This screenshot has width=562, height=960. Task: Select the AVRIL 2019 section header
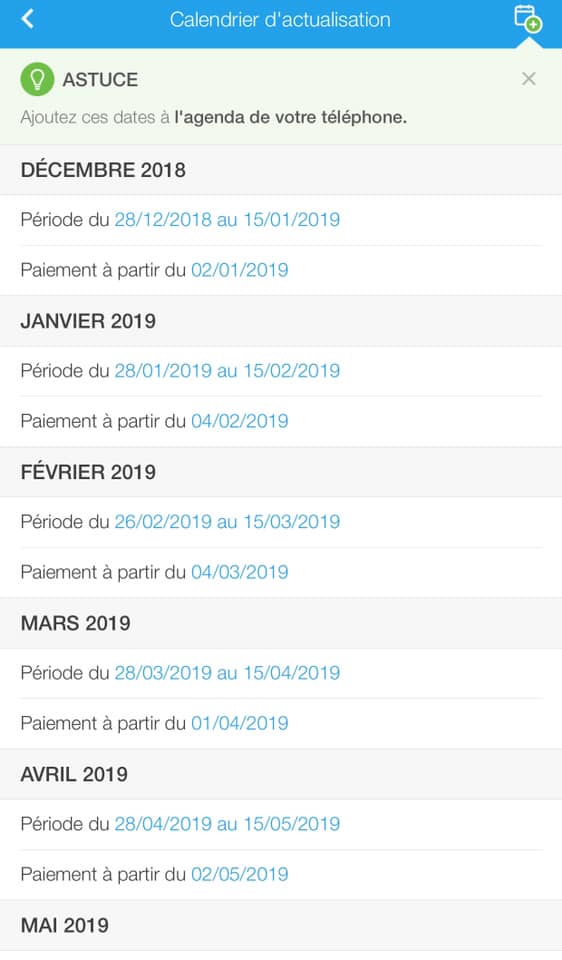pyautogui.click(x=281, y=774)
